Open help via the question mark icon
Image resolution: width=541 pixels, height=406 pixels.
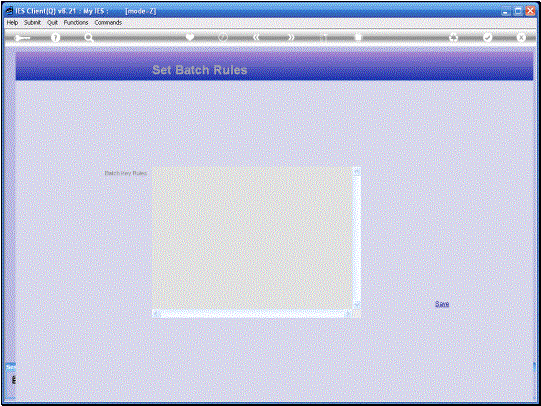(55, 38)
